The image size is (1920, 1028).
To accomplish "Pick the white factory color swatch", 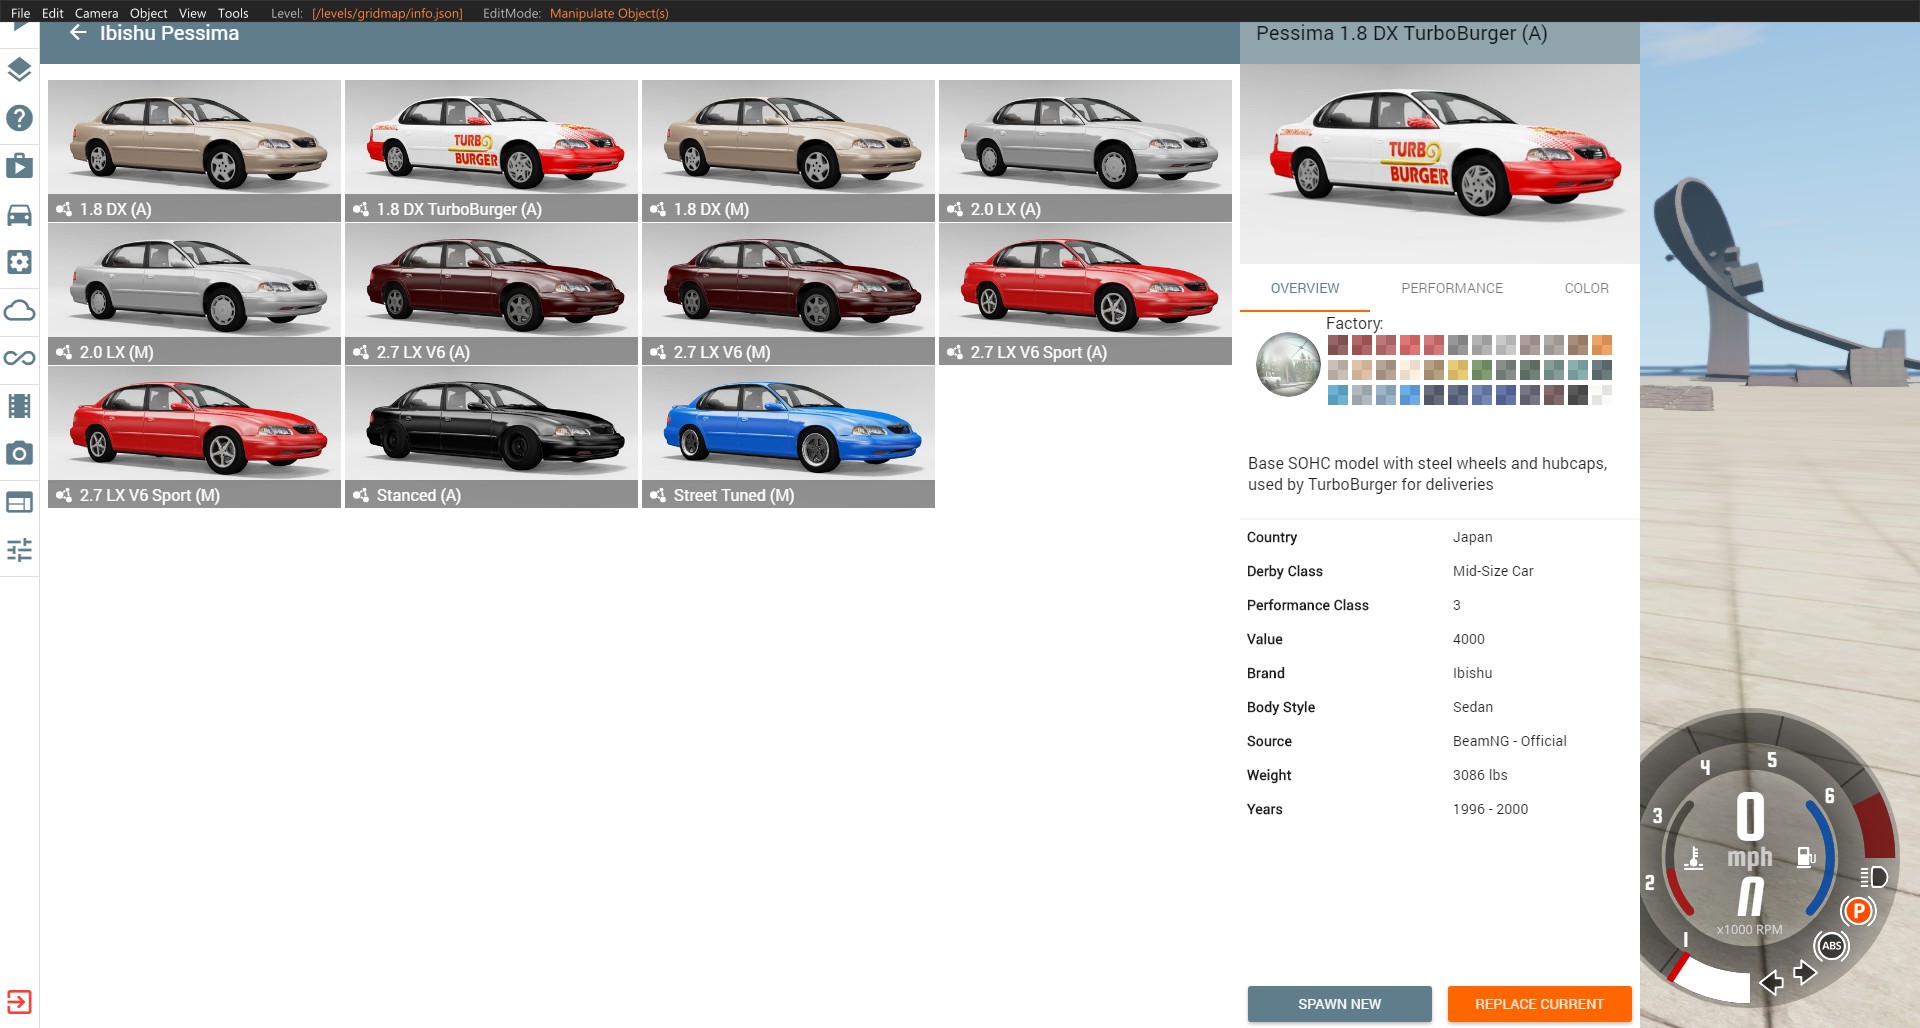I will click(1602, 395).
